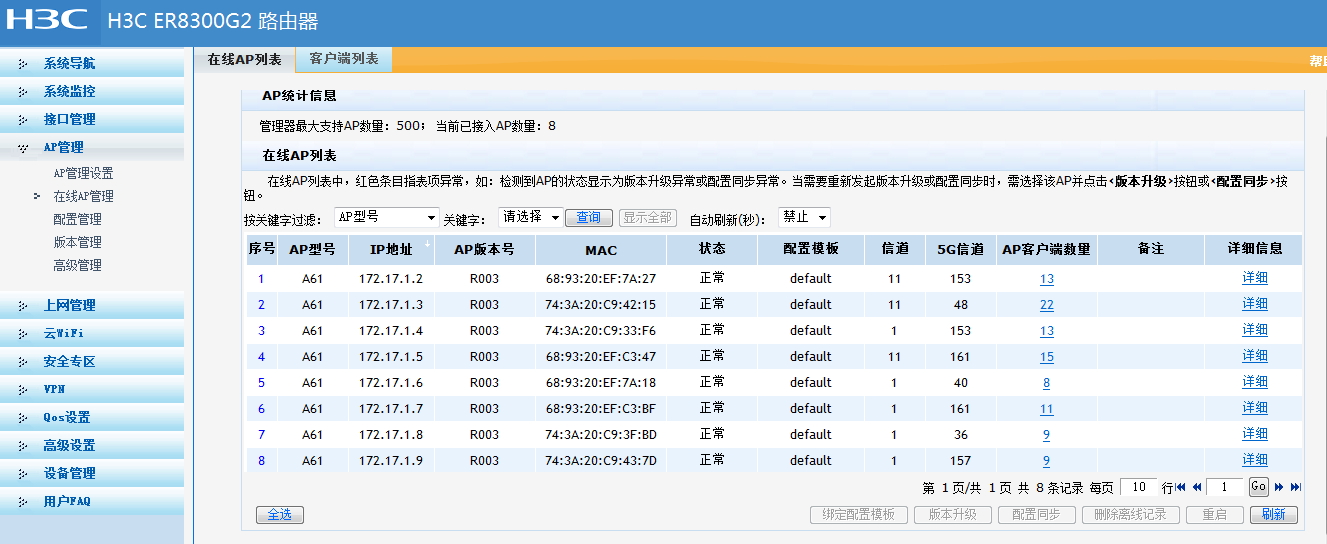Switch to the 客户端列表 tab
The image size is (1327, 544).
tap(344, 59)
